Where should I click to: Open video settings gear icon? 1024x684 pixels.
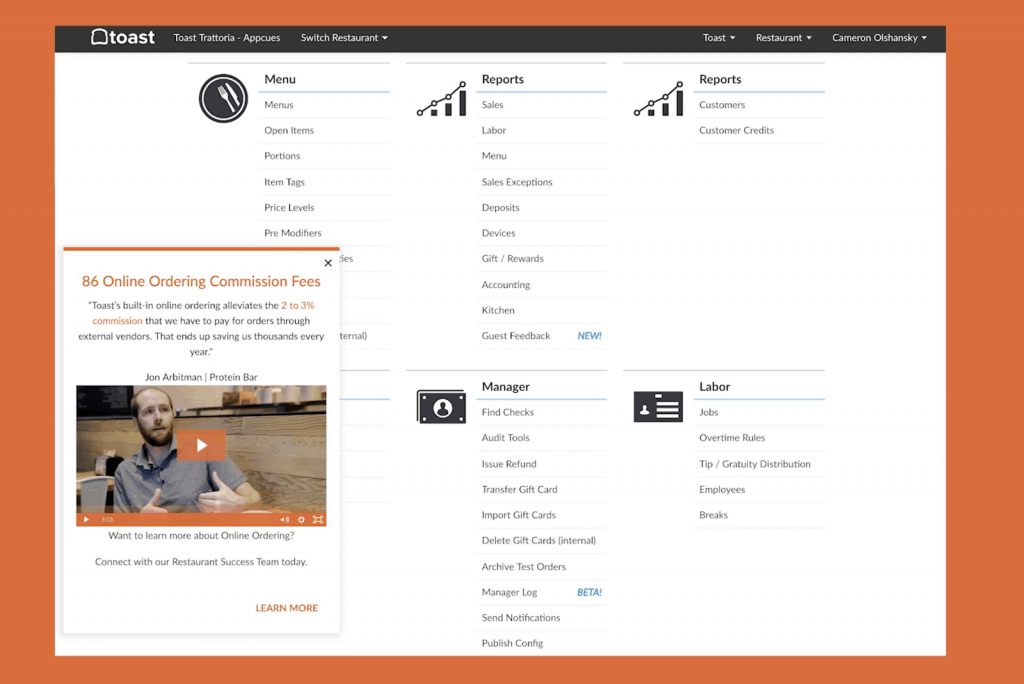pos(301,519)
